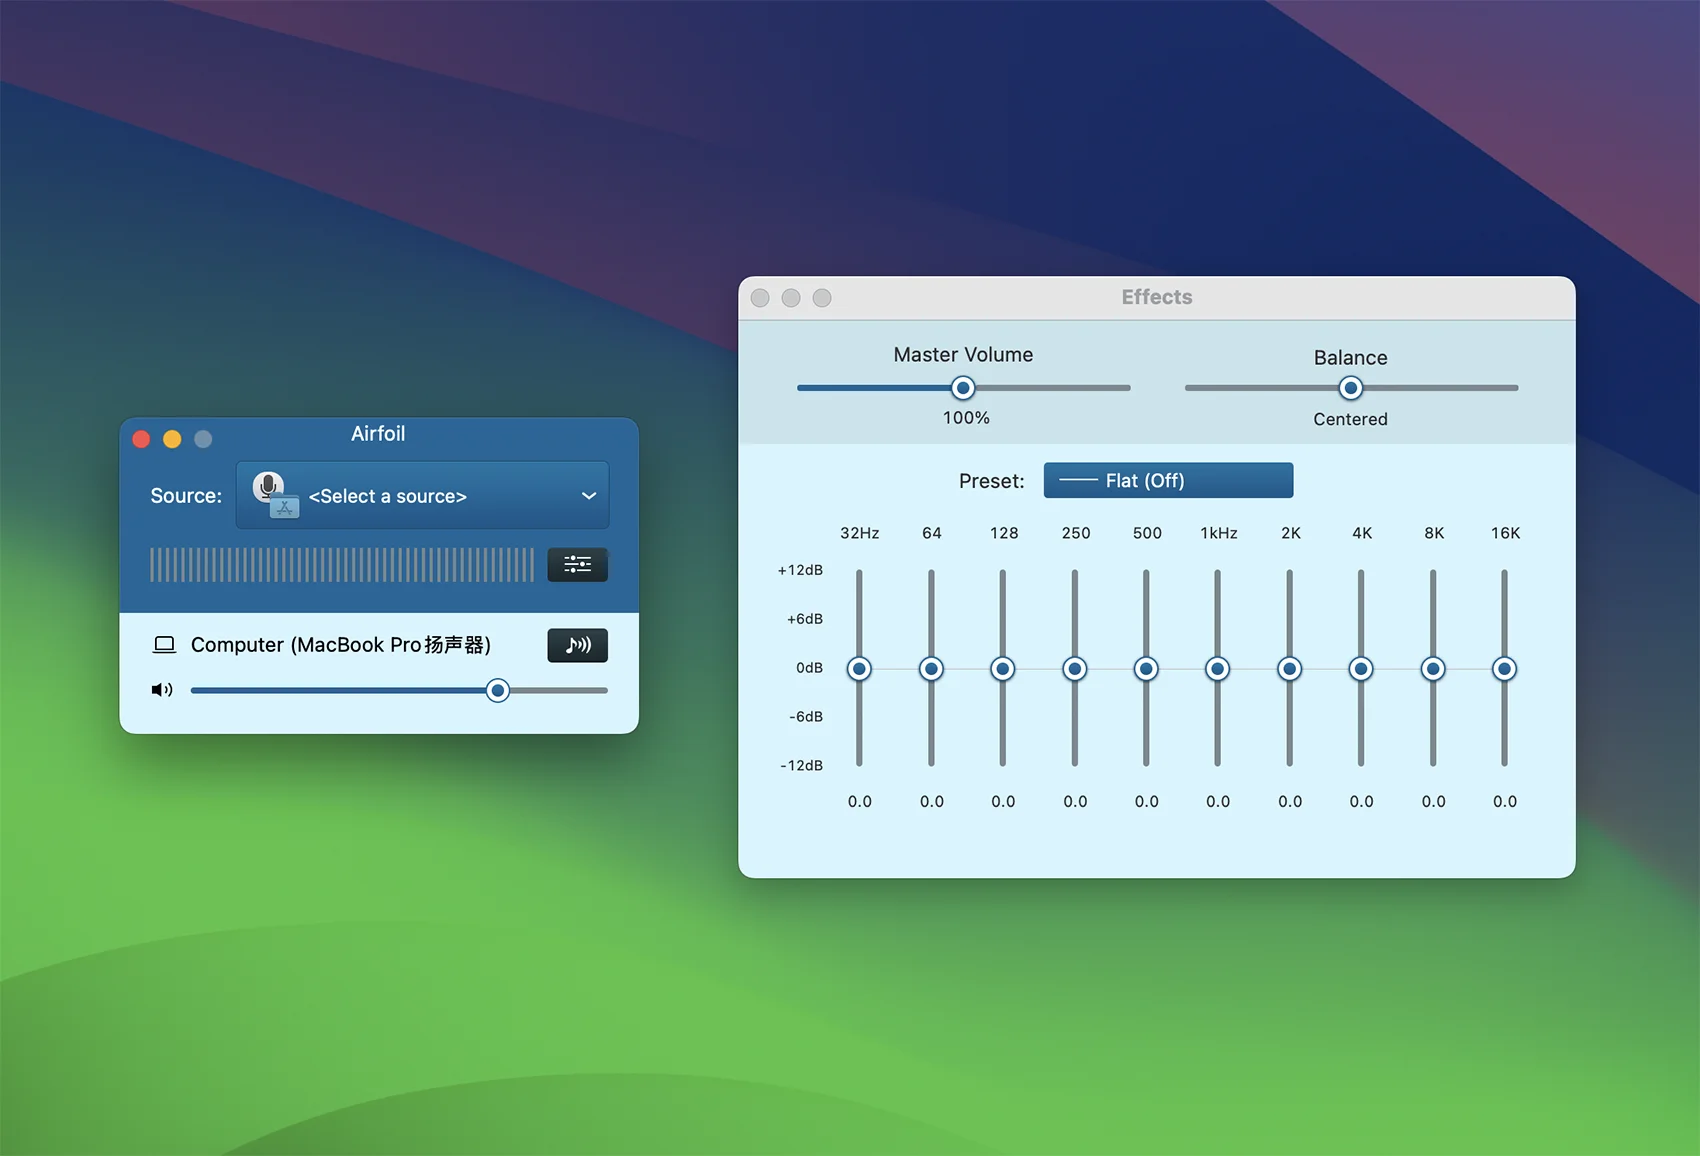This screenshot has width=1700, height=1156.
Task: Click the speaker volume icon in Airfoil
Action: click(x=162, y=690)
